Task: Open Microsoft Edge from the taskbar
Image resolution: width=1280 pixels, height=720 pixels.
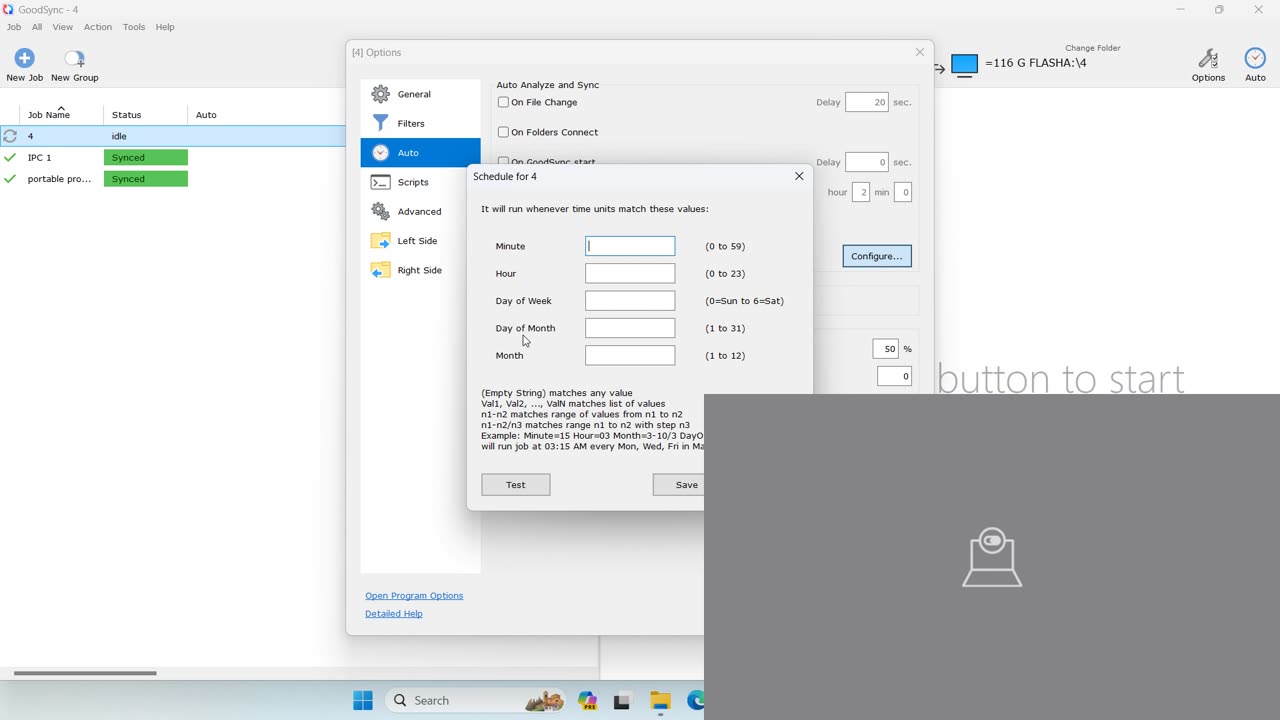Action: (696, 701)
